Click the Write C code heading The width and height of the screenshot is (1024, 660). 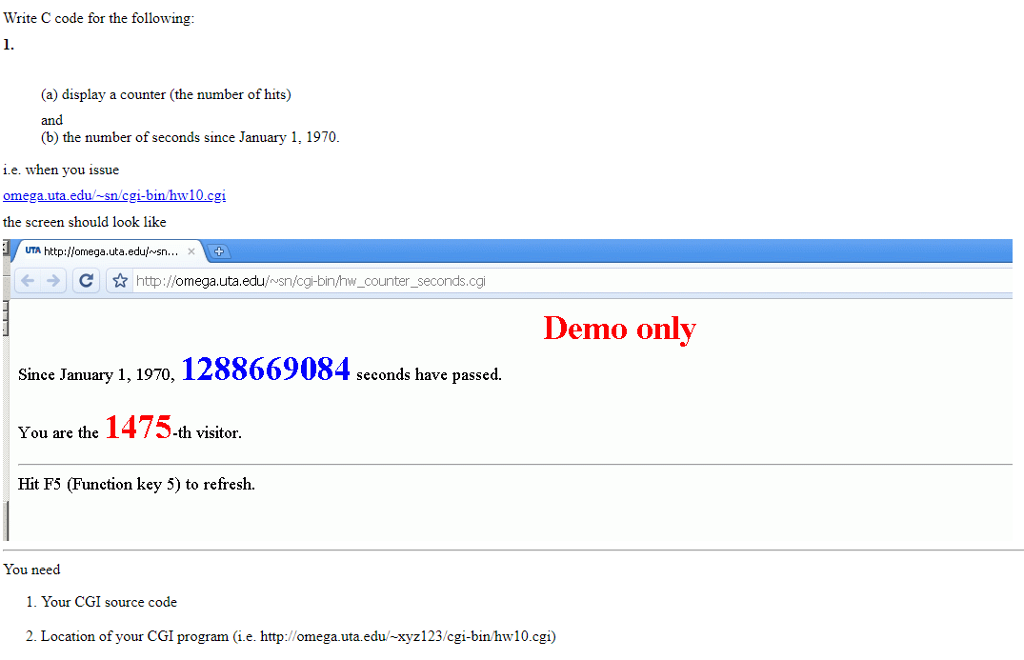click(98, 17)
